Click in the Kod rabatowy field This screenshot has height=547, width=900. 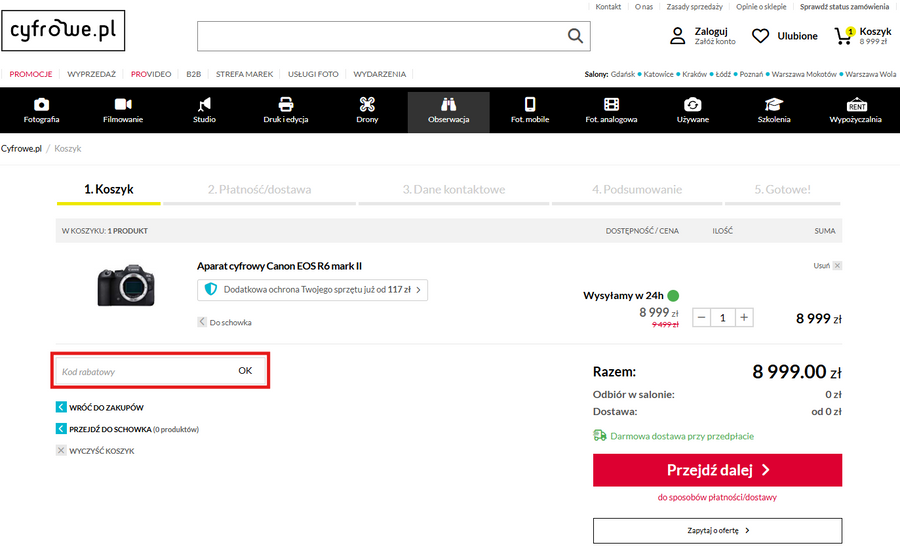click(x=140, y=371)
